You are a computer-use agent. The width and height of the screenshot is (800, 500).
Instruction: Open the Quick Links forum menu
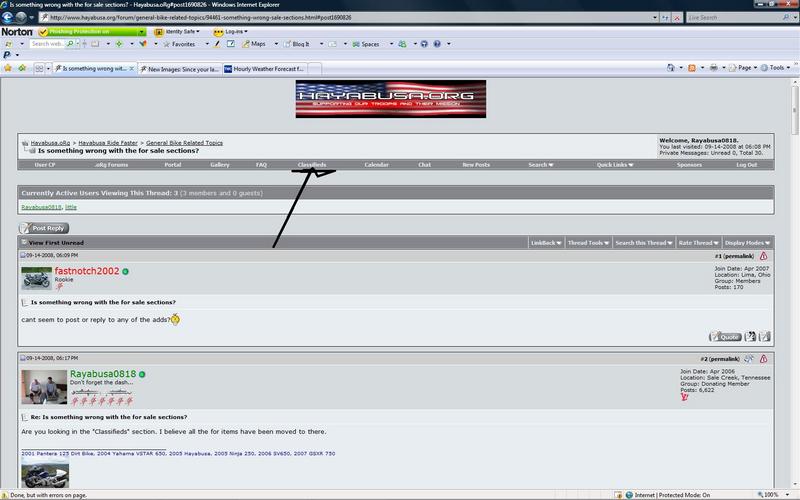614,164
